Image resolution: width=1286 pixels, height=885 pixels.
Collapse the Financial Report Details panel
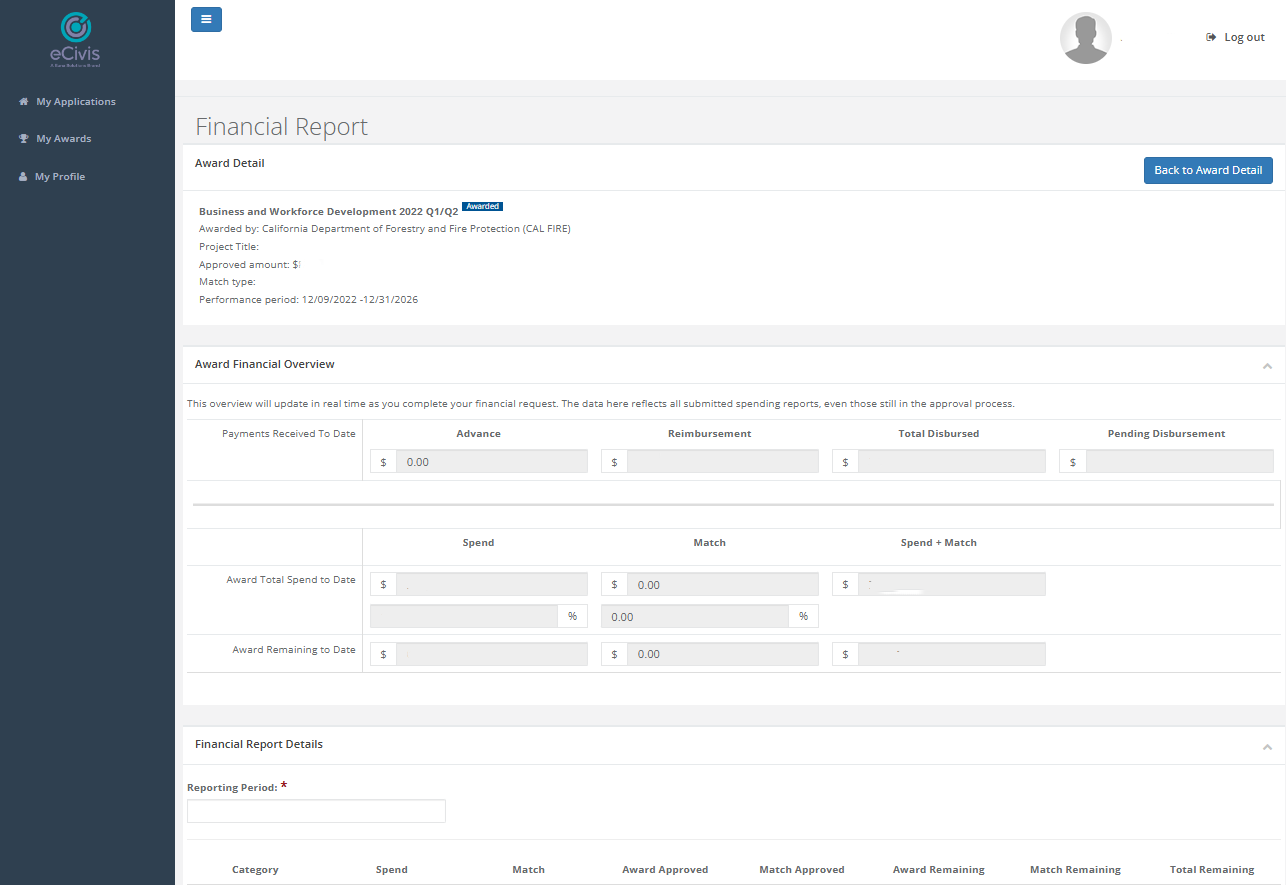1267,747
